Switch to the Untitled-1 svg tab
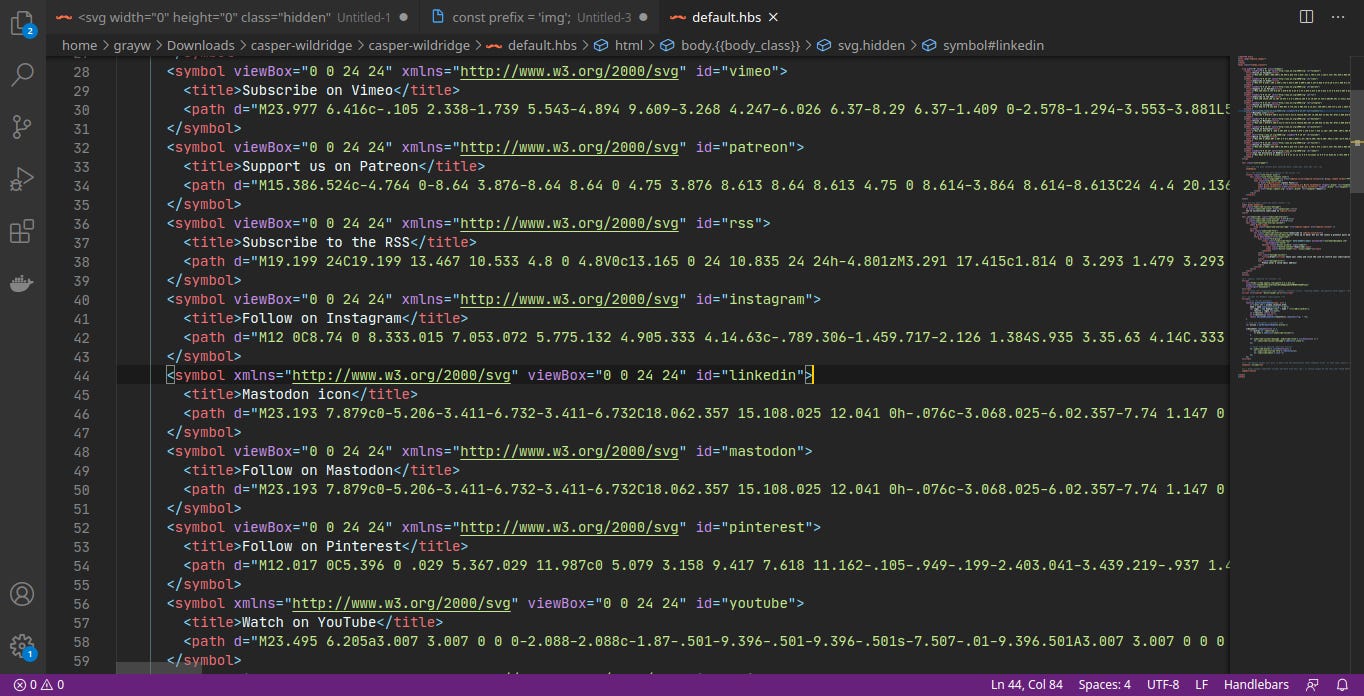Image resolution: width=1364 pixels, height=696 pixels. 234,17
